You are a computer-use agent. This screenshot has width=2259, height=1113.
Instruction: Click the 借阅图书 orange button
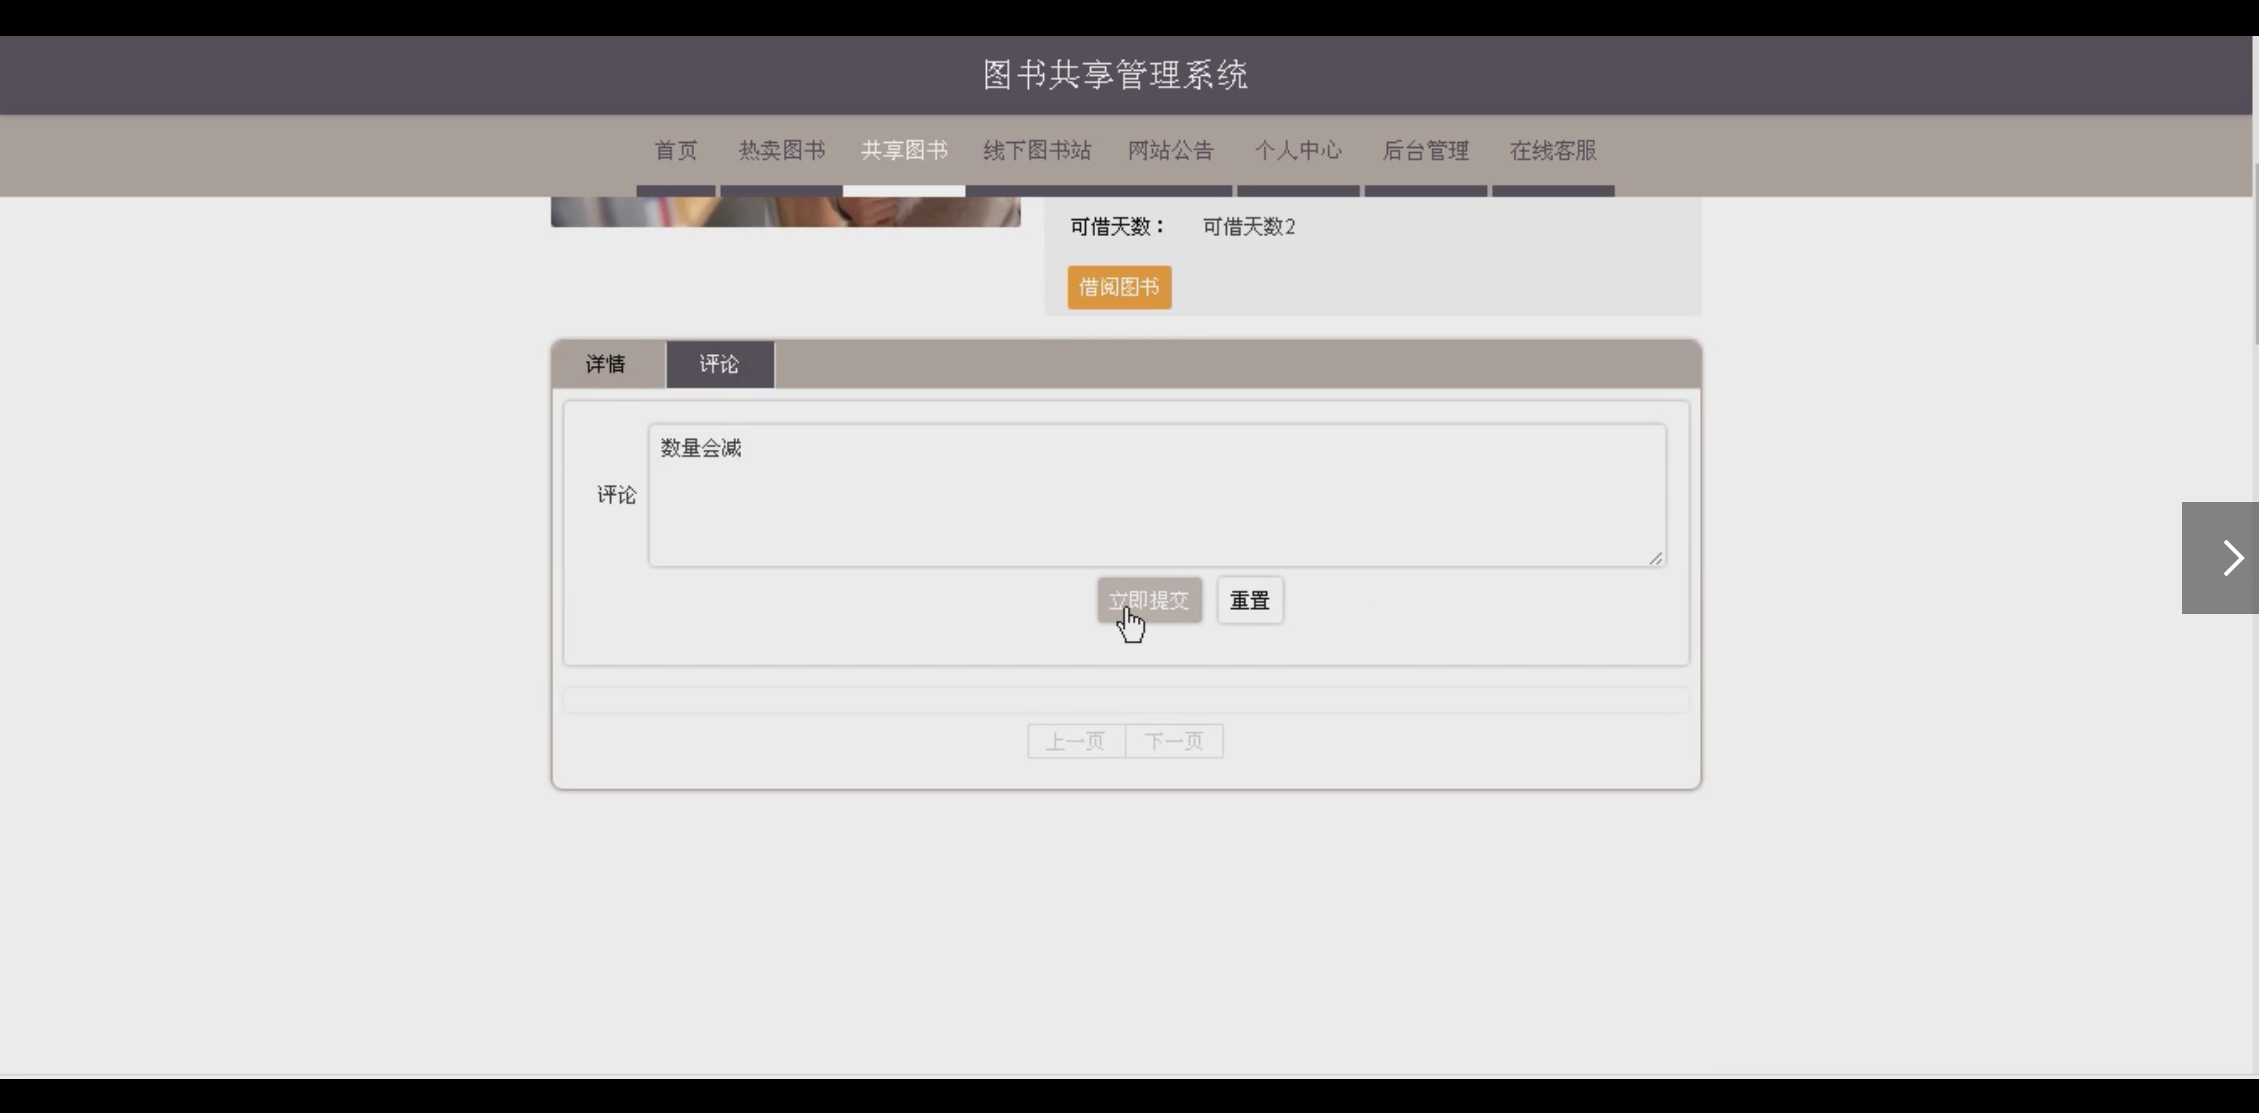(x=1119, y=287)
